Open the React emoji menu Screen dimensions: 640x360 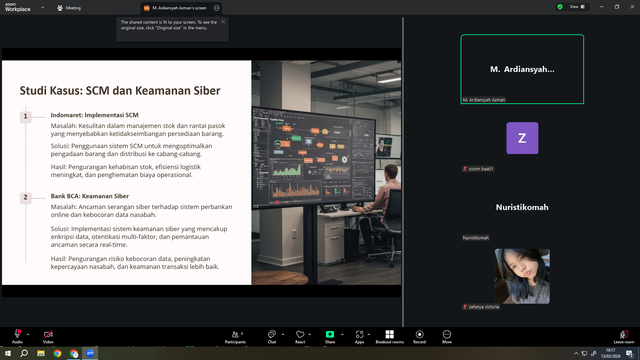[x=300, y=336]
